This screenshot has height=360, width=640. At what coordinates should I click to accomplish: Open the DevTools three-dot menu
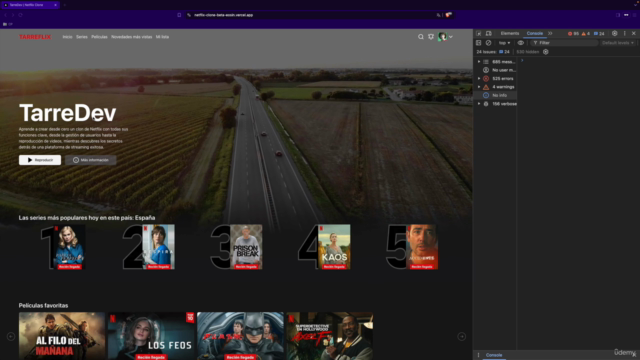pos(624,33)
